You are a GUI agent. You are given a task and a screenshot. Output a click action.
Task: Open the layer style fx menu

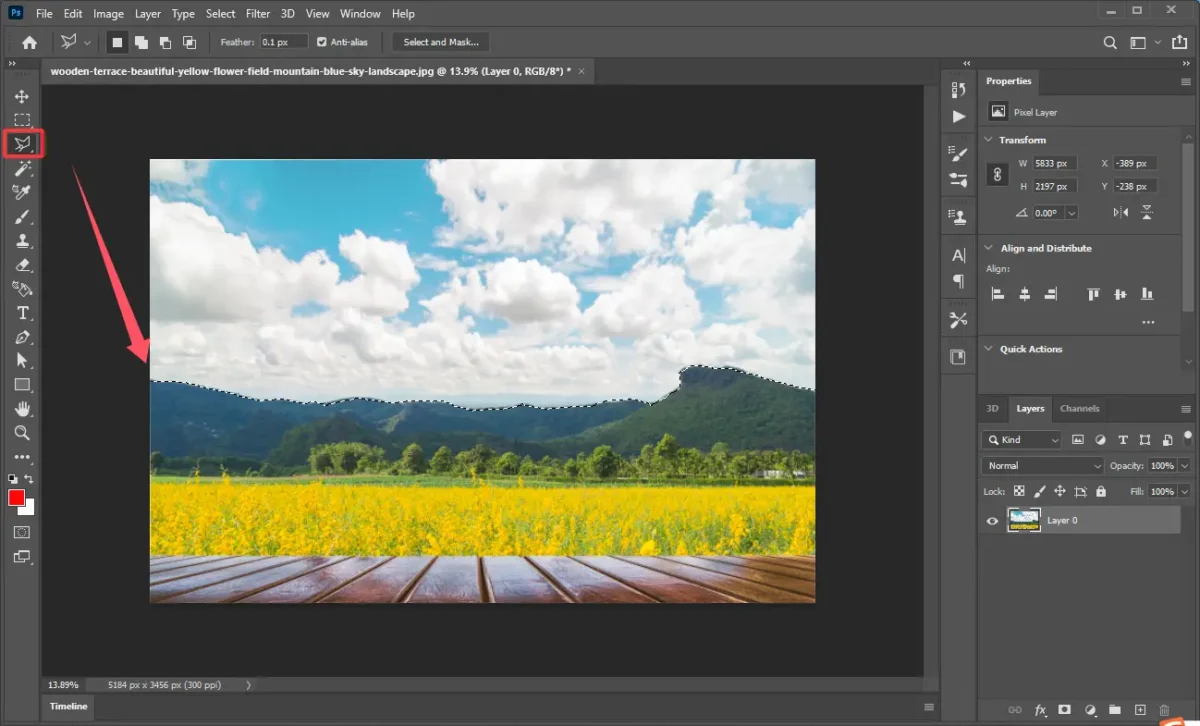pos(1040,710)
